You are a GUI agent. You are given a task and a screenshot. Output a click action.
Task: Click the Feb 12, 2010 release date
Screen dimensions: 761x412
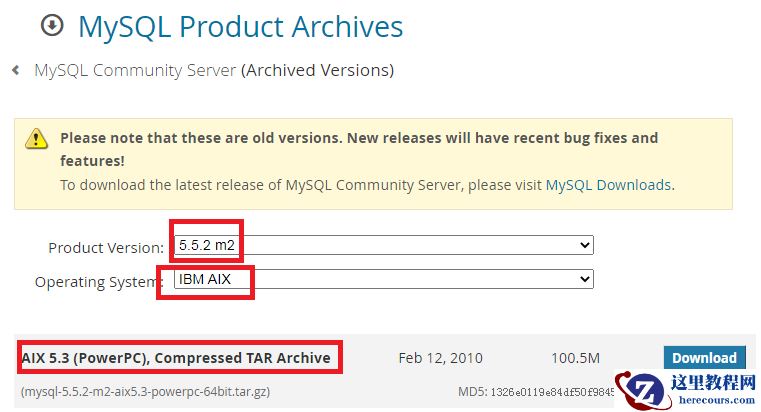440,358
